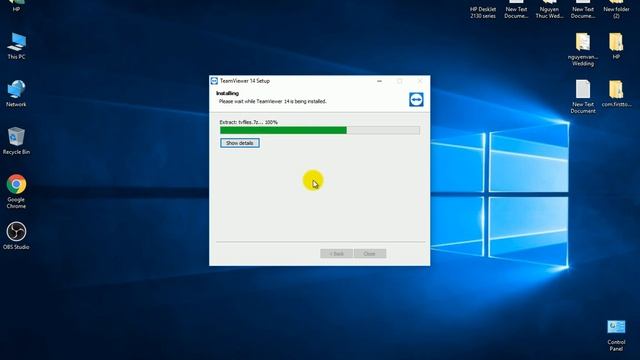This screenshot has width=640, height=360.
Task: Open the Recycle Bin icon
Action: (16, 141)
